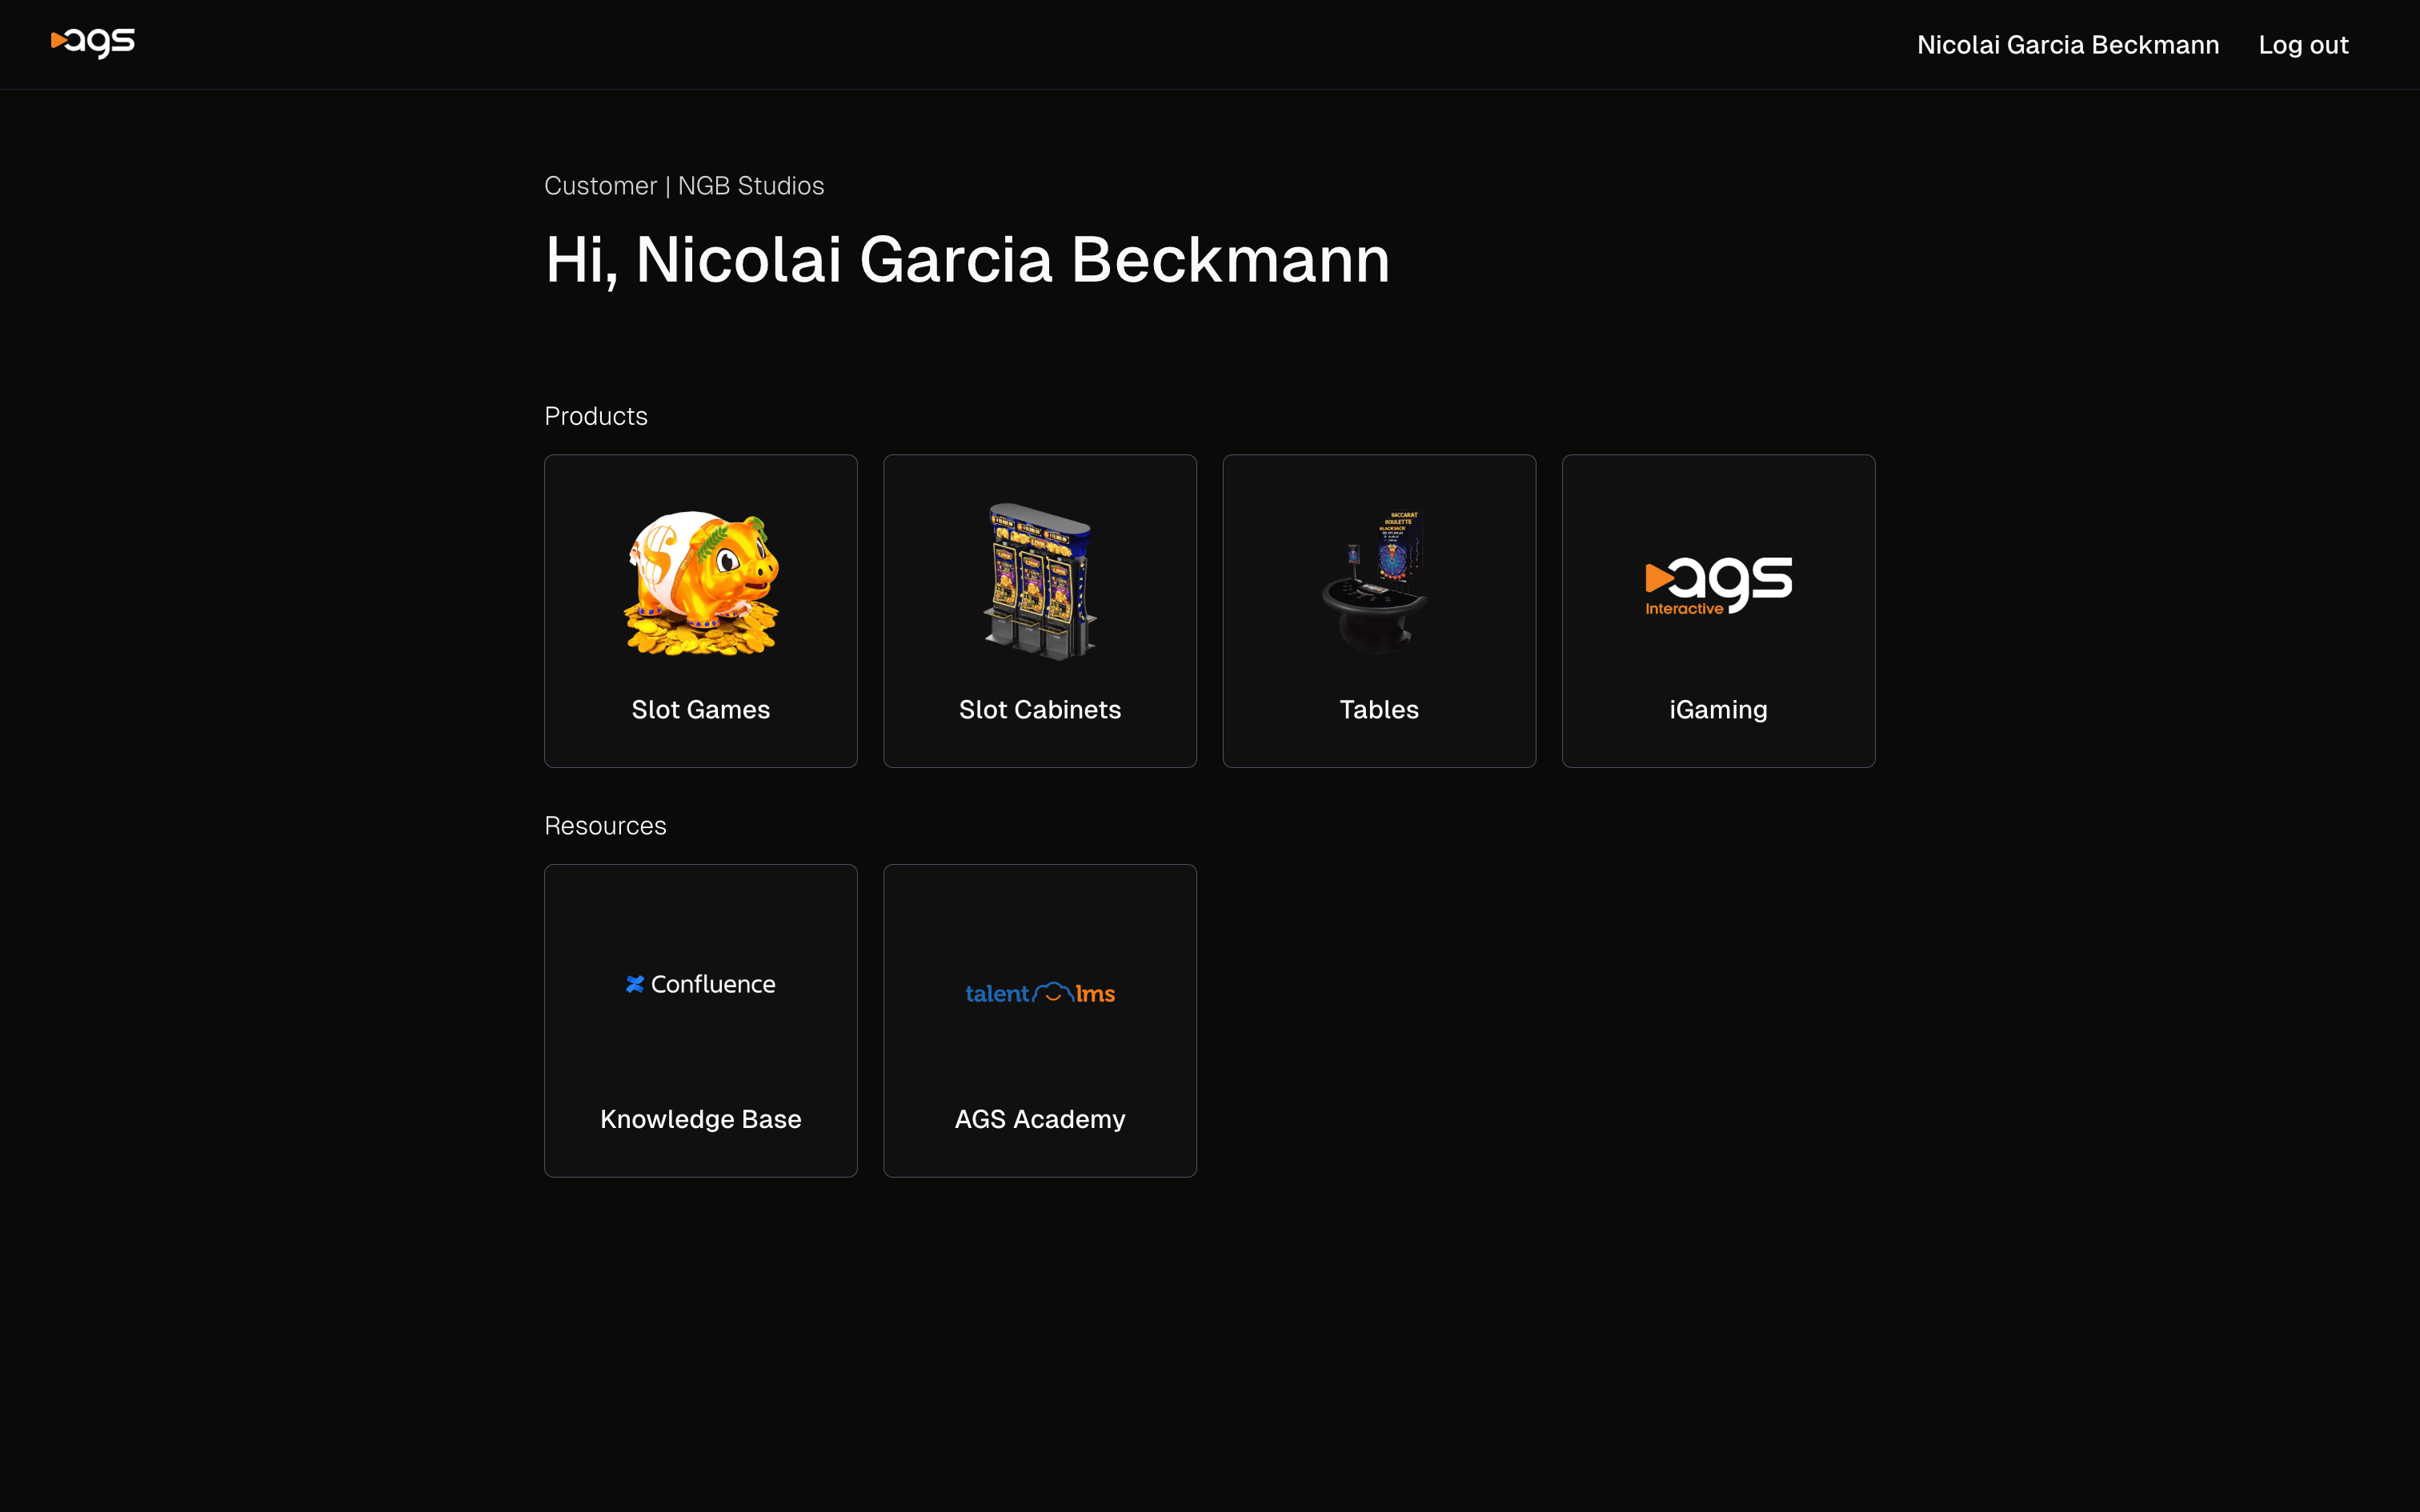This screenshot has height=1512, width=2420.
Task: Click the Customer | NGB Studios breadcrumb
Action: coord(684,185)
